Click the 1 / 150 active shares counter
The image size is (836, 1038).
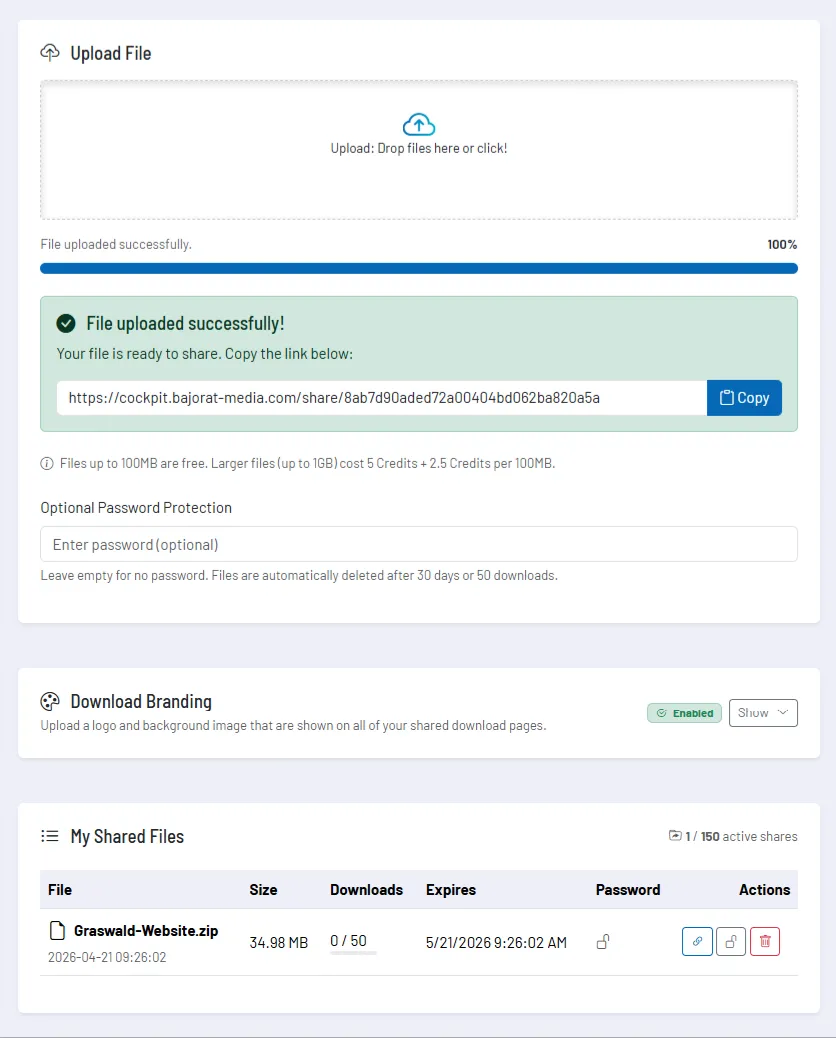point(741,836)
